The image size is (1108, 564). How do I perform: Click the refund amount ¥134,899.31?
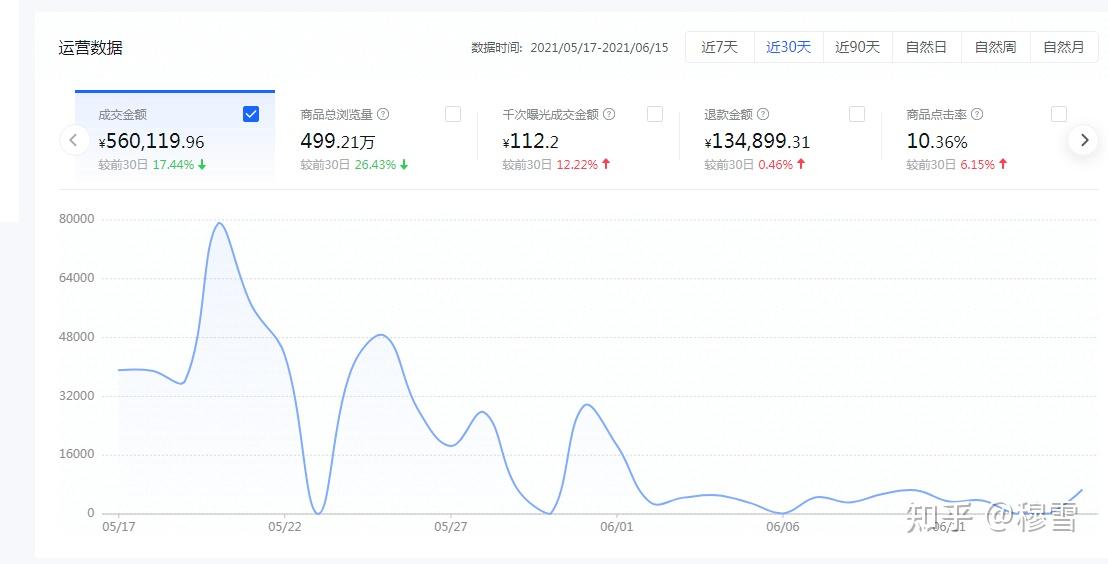coord(757,141)
